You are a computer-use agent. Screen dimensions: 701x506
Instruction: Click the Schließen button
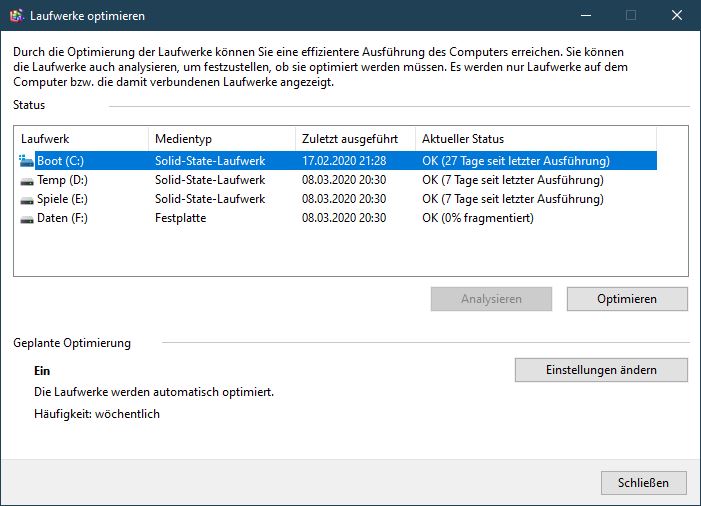pyautogui.click(x=643, y=483)
